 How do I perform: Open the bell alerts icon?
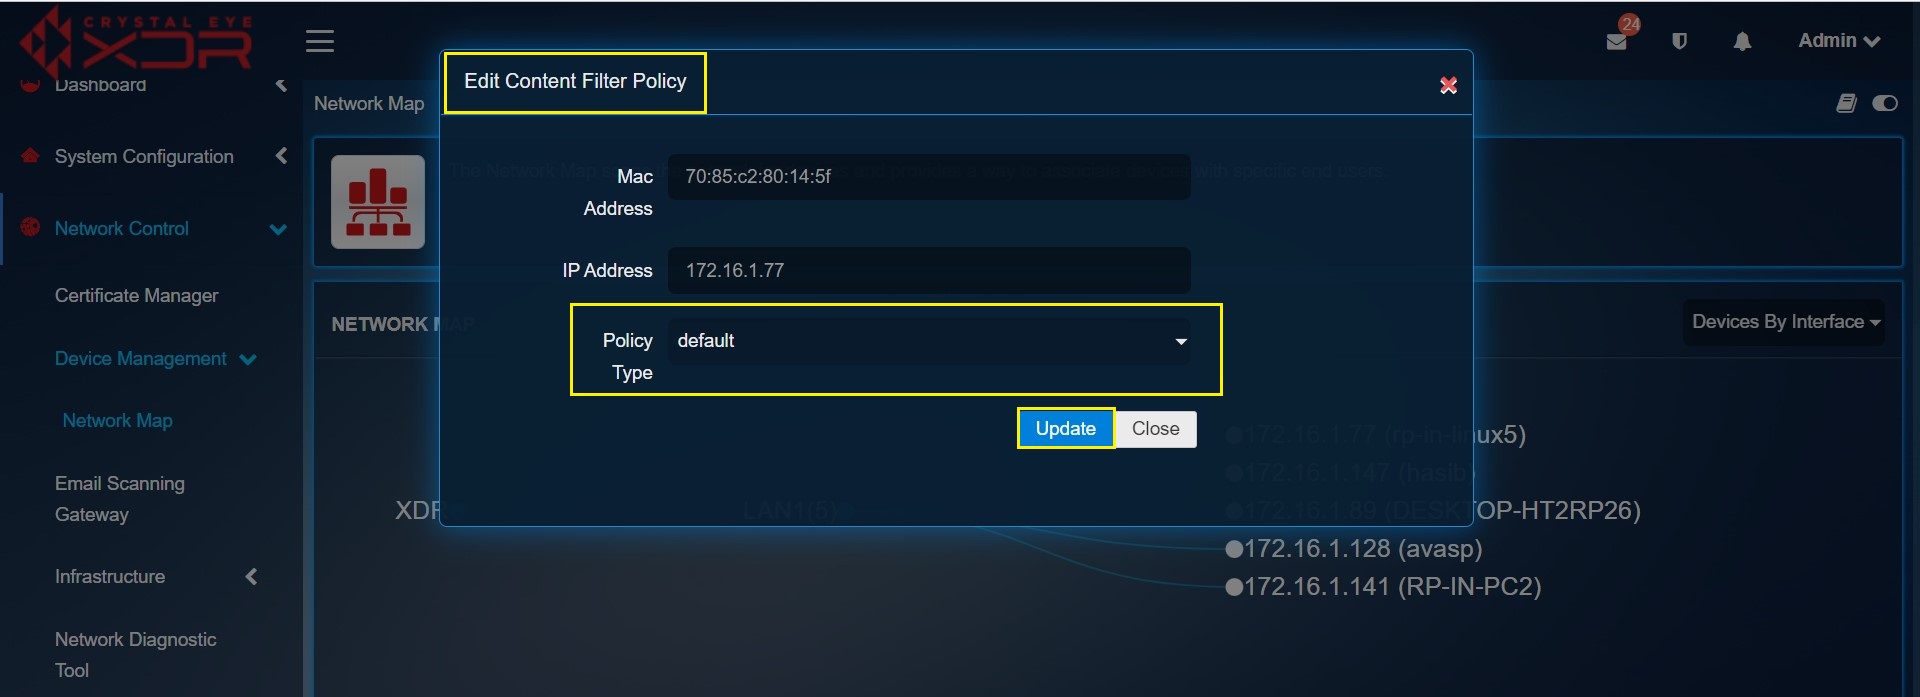pyautogui.click(x=1742, y=41)
